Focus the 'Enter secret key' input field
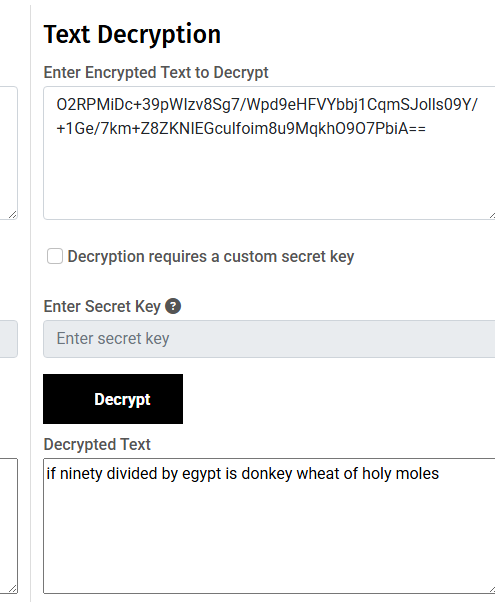 269,339
